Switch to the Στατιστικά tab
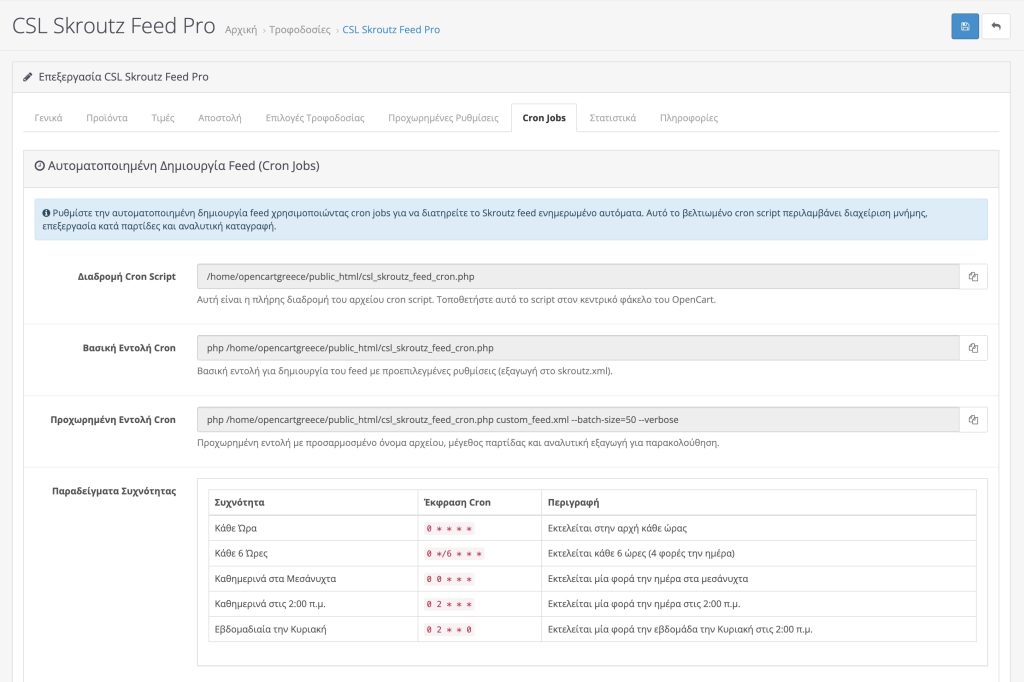Image resolution: width=1024 pixels, height=682 pixels. 613,118
